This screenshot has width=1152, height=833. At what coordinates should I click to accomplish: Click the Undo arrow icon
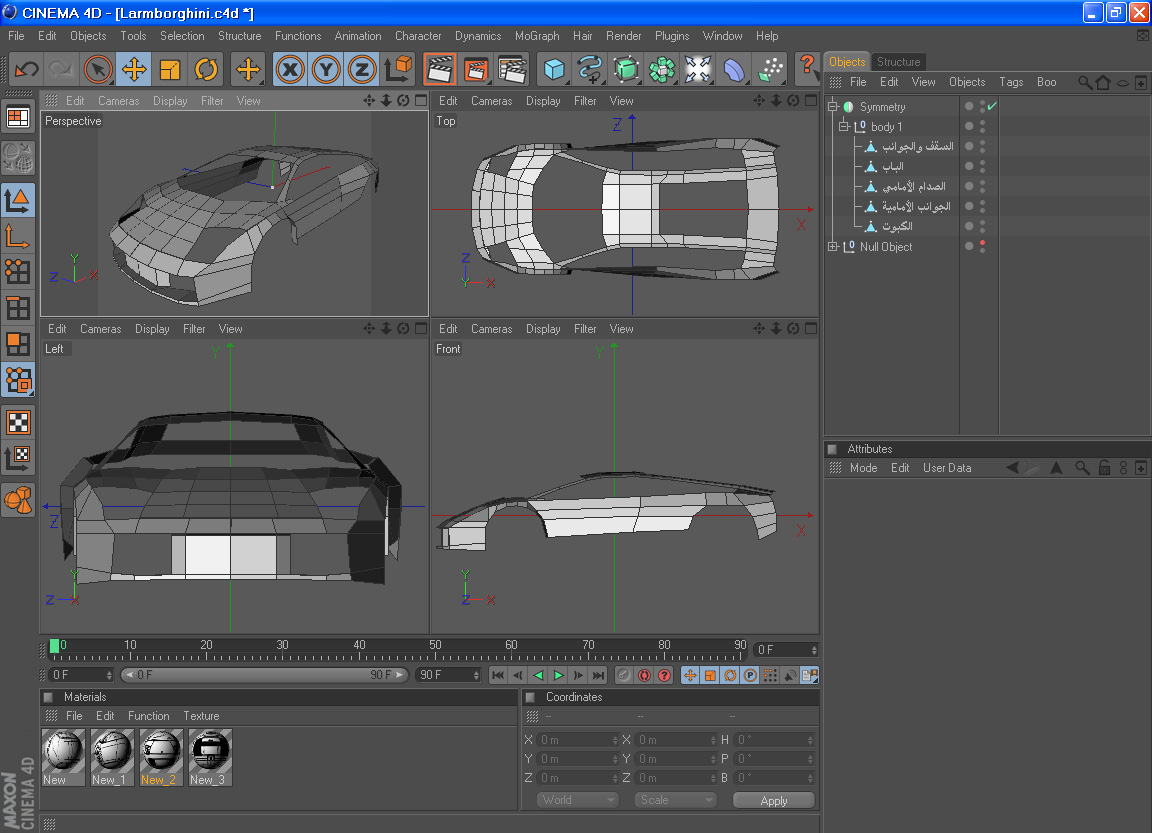click(x=26, y=70)
